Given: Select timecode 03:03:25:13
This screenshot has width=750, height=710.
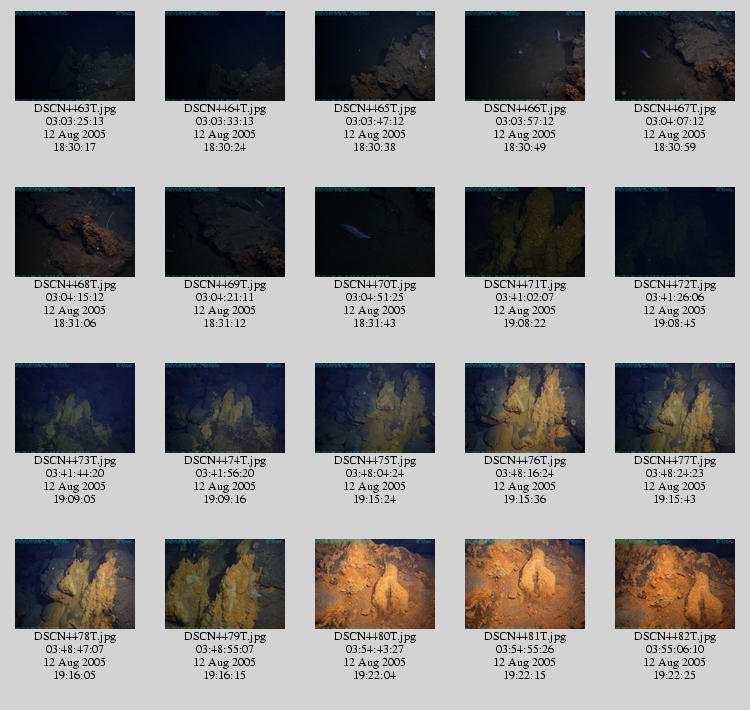Looking at the screenshot, I should pos(75,121).
